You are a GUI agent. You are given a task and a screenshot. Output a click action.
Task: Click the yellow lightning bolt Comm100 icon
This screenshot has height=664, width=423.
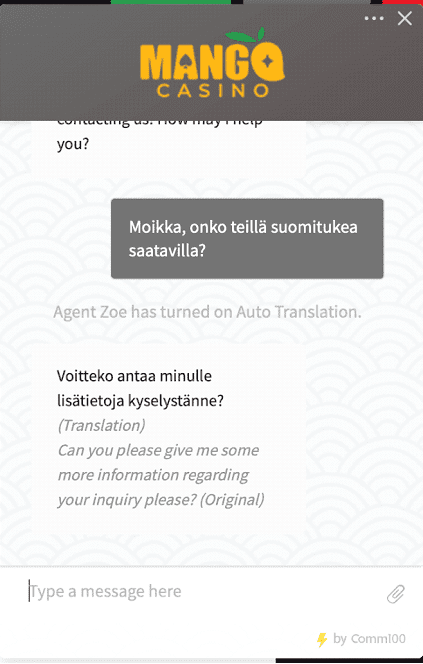[x=322, y=639]
